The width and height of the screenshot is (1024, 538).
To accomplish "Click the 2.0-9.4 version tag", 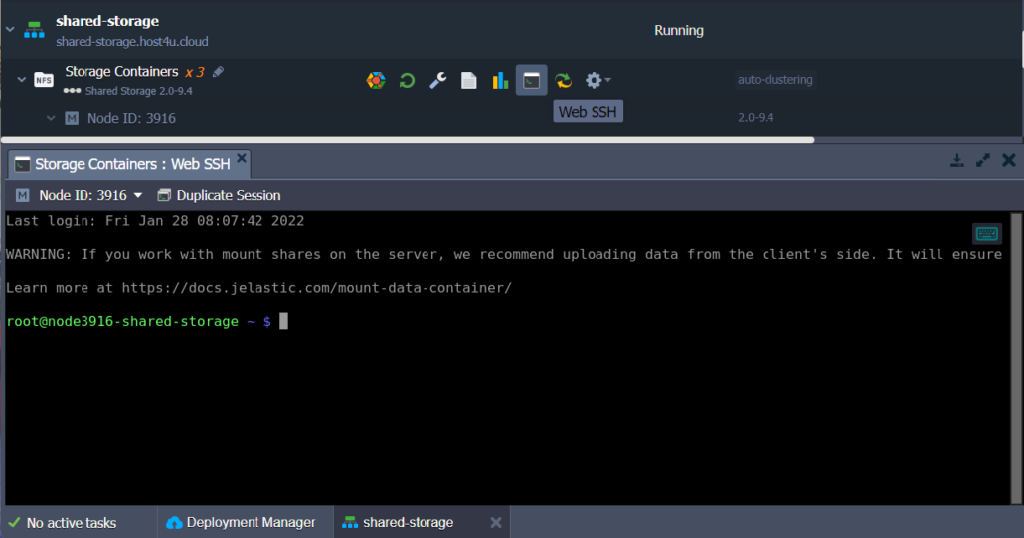I will tap(756, 118).
